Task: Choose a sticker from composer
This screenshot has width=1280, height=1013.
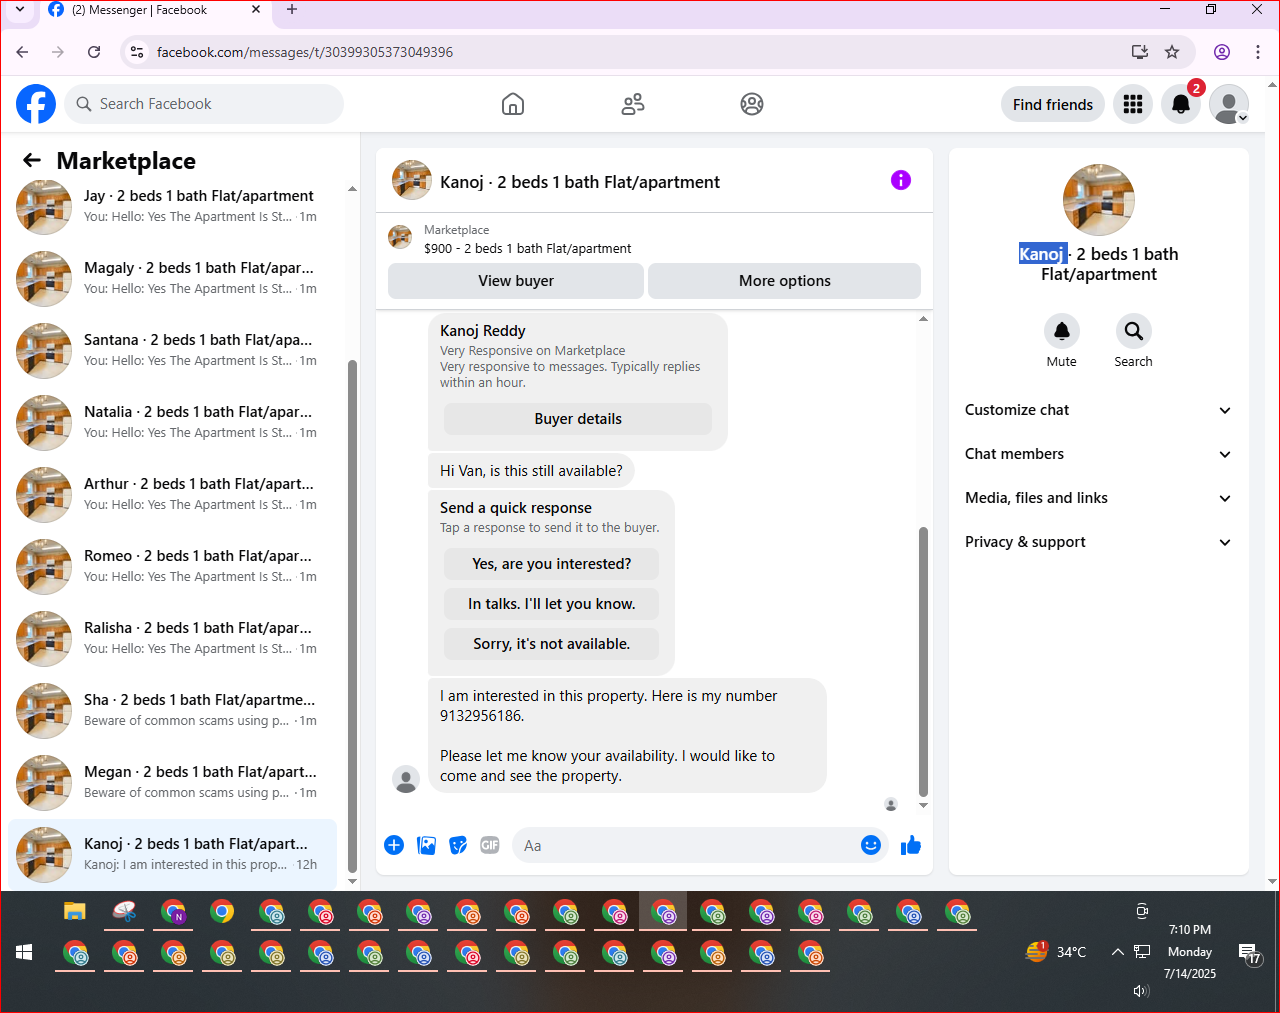Action: point(458,845)
